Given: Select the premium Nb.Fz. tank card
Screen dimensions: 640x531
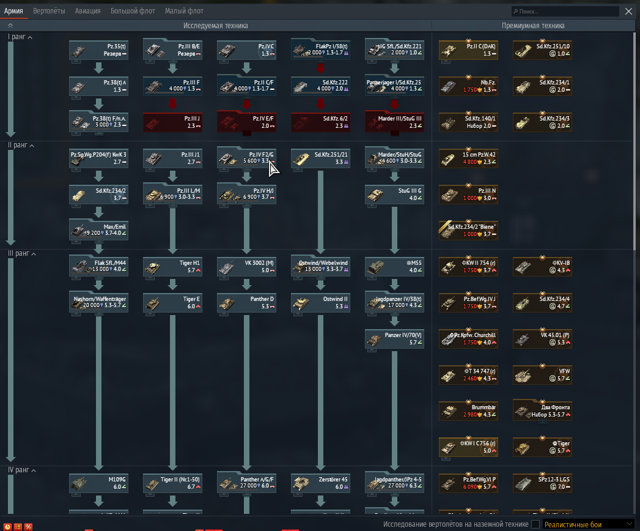Looking at the screenshot, I should click(x=468, y=85).
